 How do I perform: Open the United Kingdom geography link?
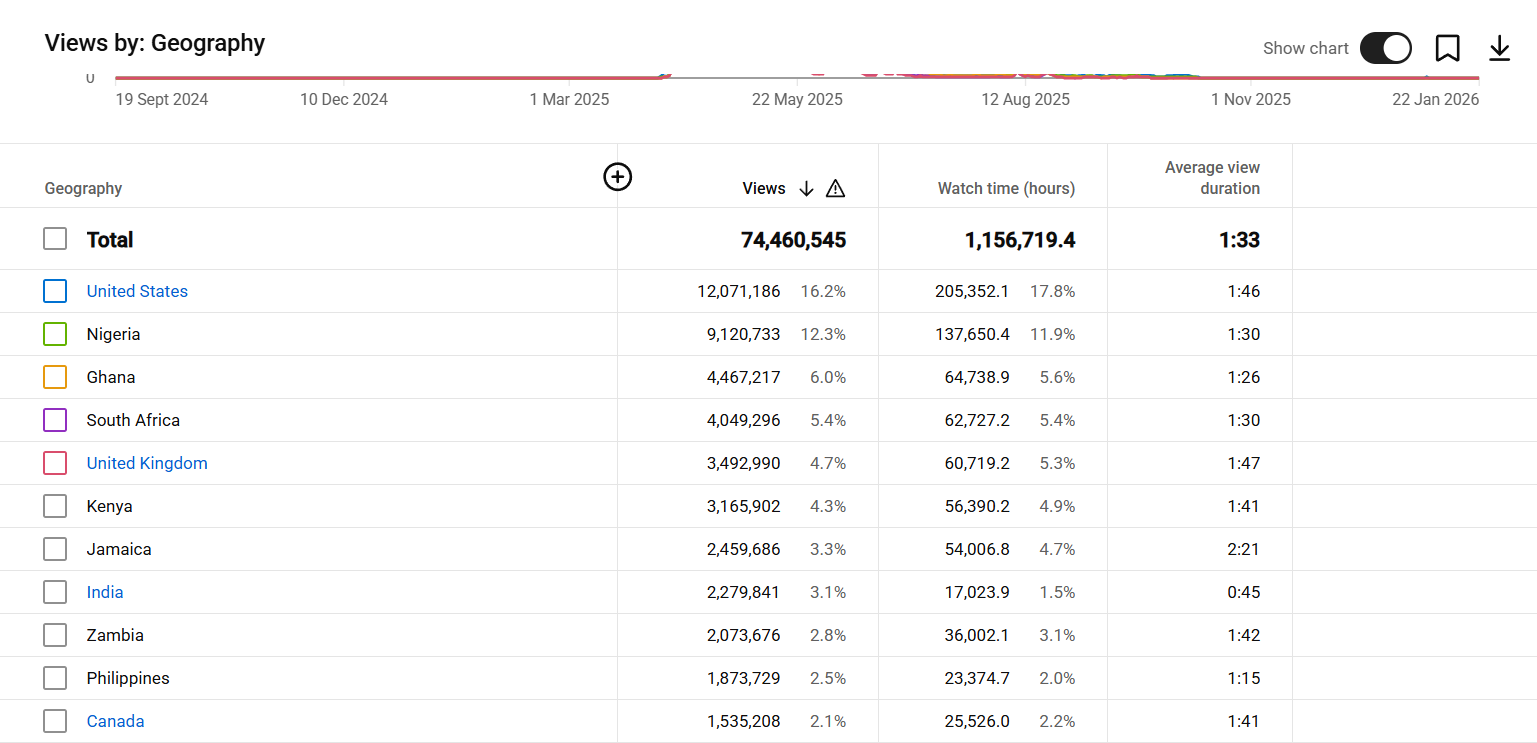pyautogui.click(x=147, y=463)
